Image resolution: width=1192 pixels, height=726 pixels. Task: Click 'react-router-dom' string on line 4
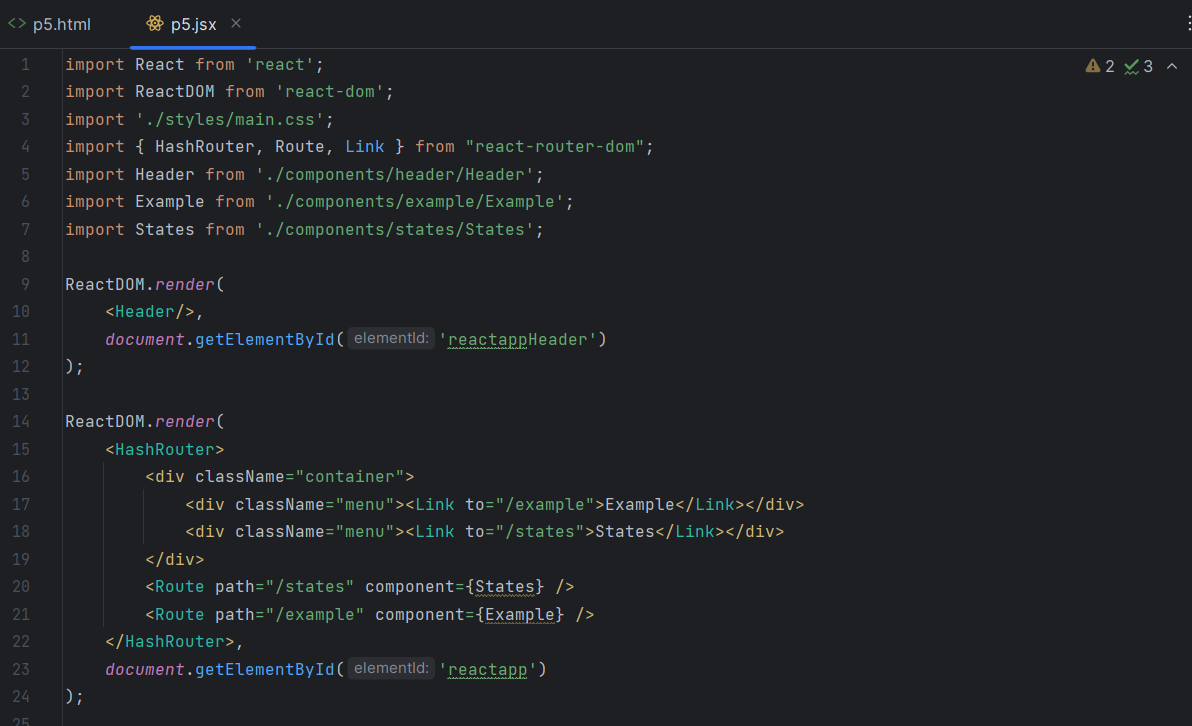click(x=555, y=147)
